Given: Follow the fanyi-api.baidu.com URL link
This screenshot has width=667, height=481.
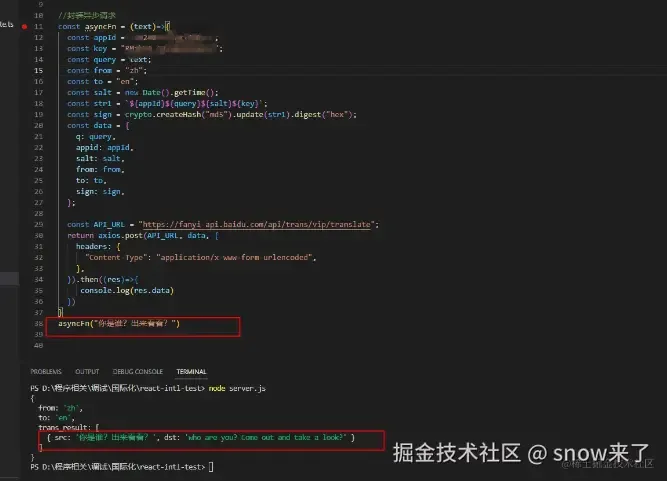Looking at the screenshot, I should 257,225.
